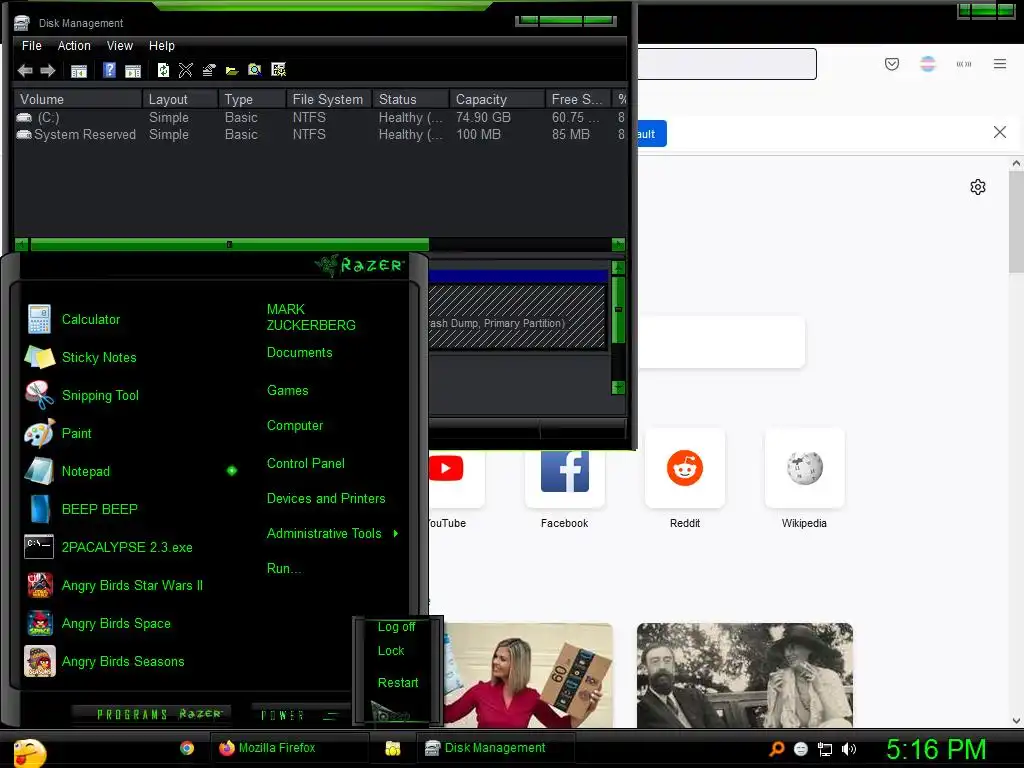Open the Properties toolbar icon
The height and width of the screenshot is (768, 1024).
(x=209, y=70)
